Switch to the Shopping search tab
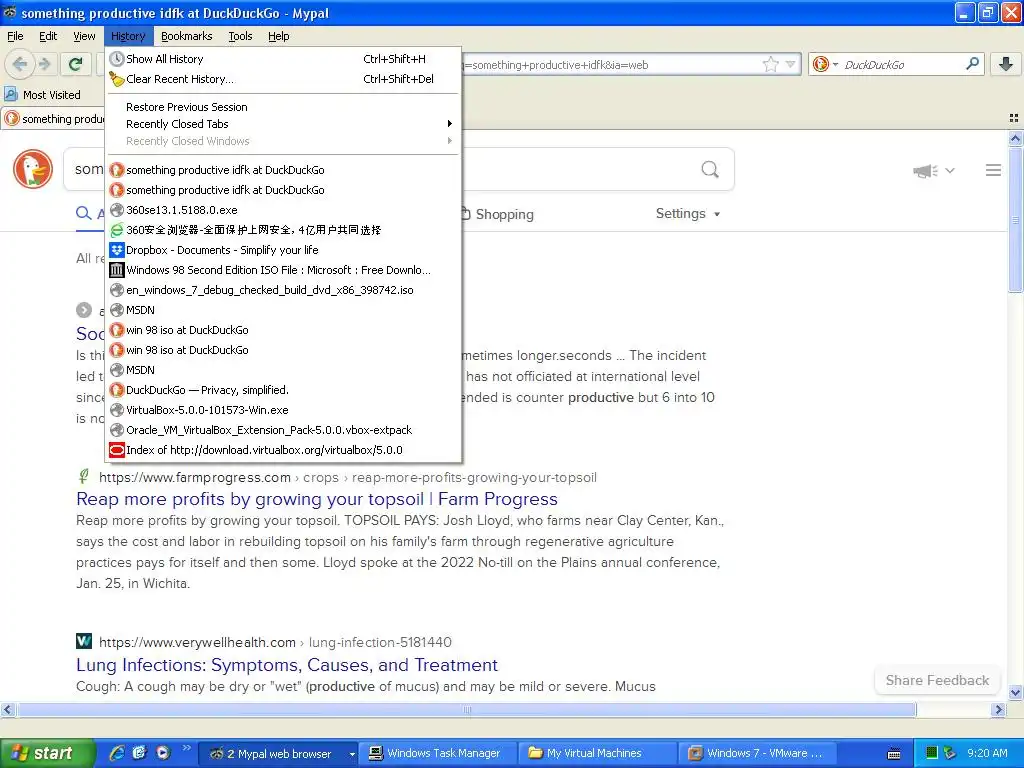This screenshot has height=768, width=1024. tap(498, 214)
